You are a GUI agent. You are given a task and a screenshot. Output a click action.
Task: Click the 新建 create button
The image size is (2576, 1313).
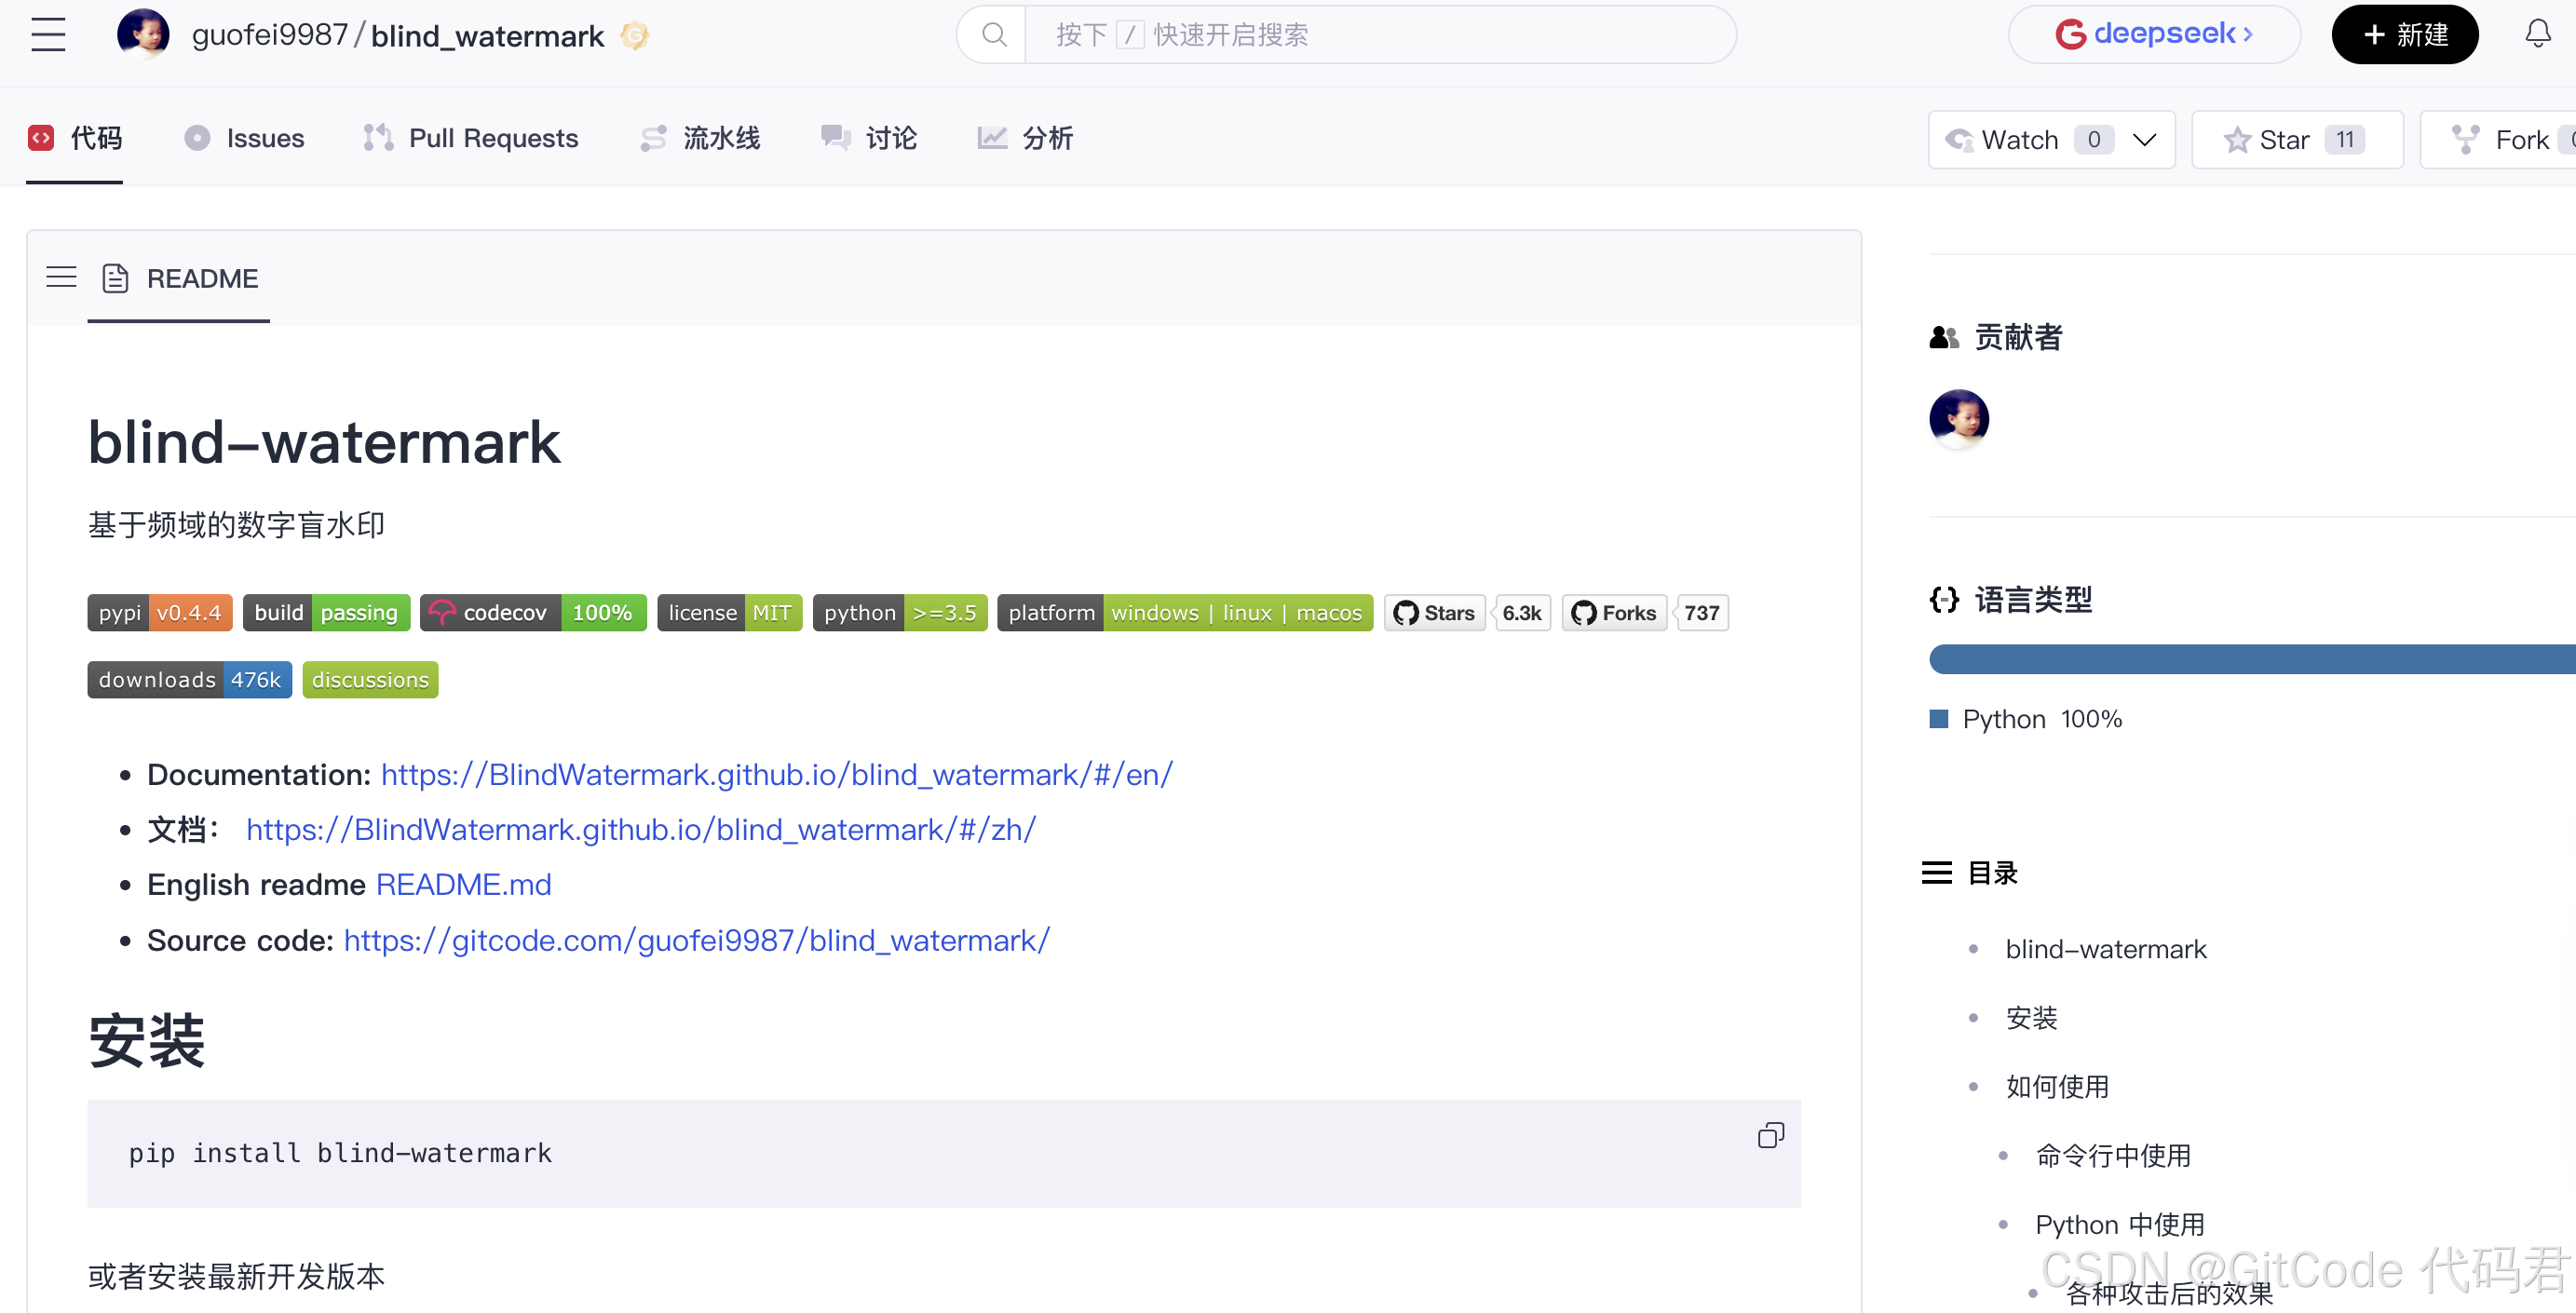2404,35
